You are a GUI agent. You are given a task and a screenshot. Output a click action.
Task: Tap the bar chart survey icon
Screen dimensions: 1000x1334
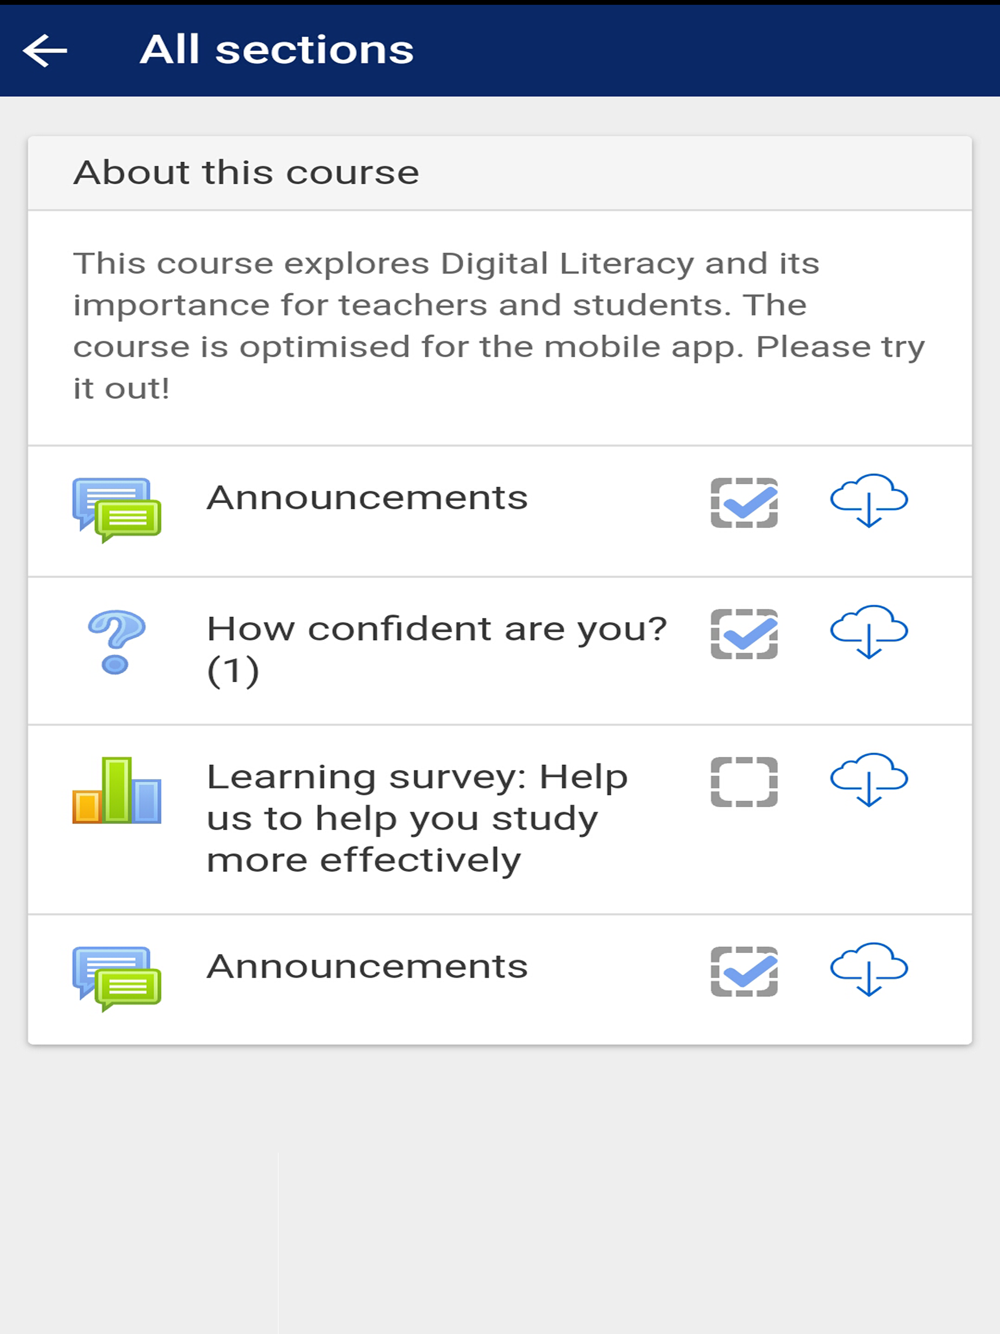(x=116, y=790)
